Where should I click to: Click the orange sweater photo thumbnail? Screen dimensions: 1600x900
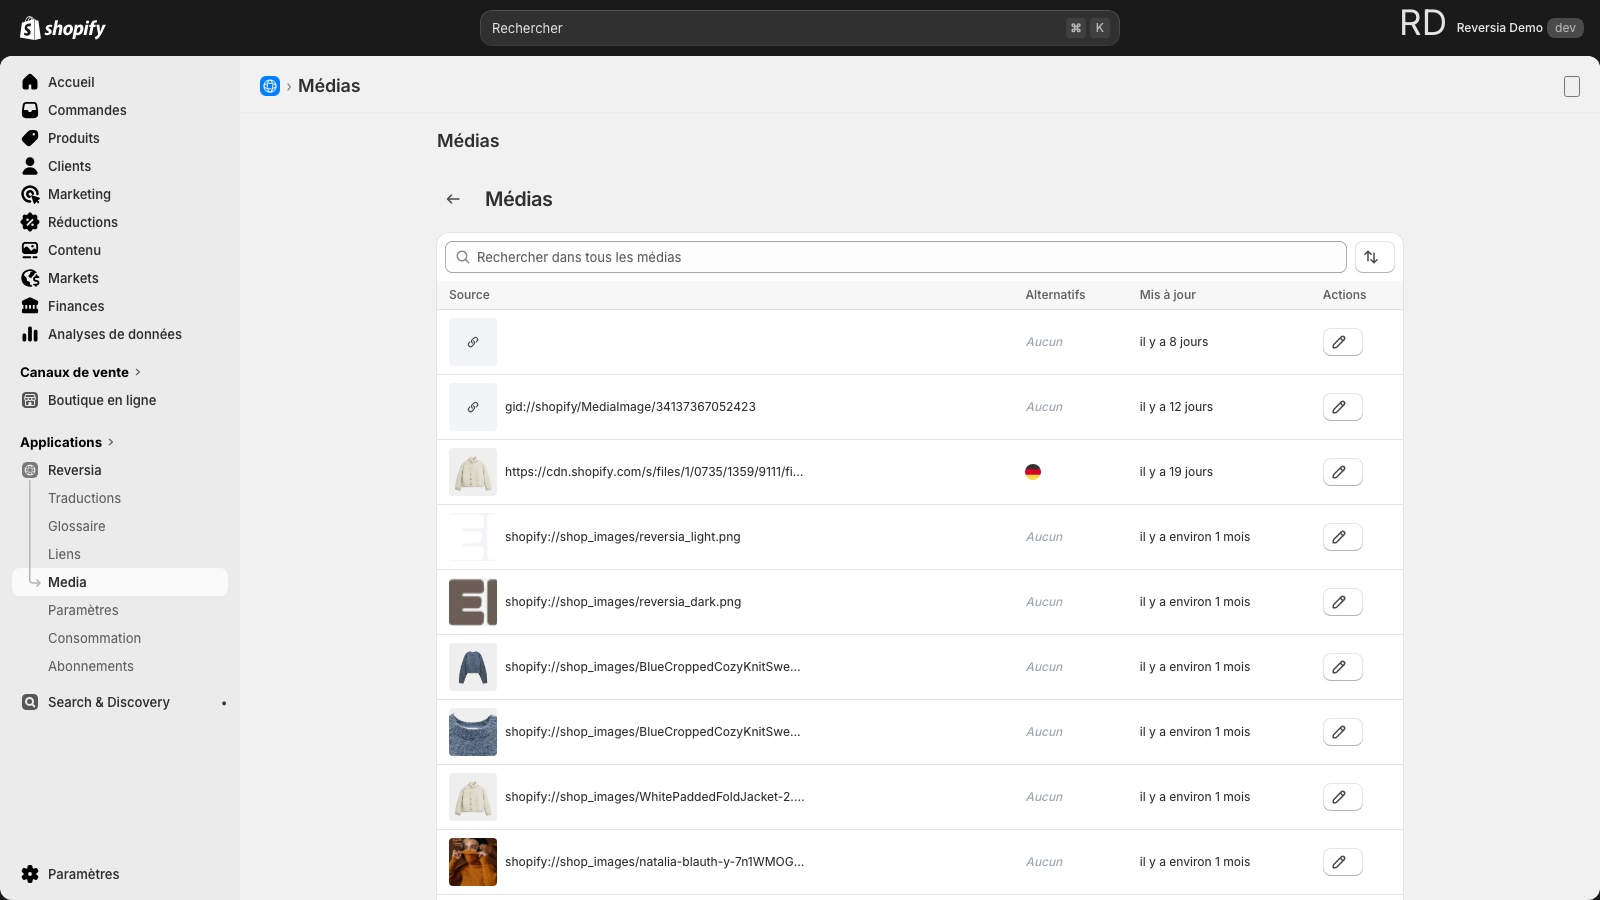click(x=473, y=862)
